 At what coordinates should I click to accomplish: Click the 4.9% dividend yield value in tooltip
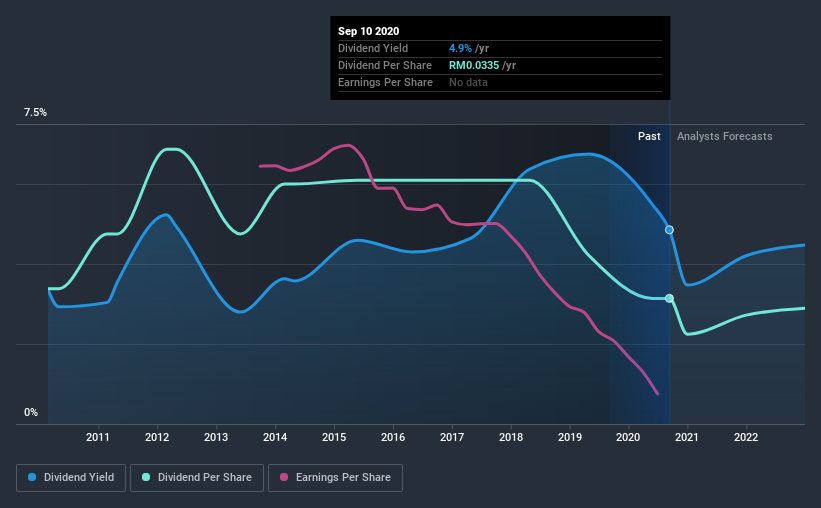pyautogui.click(x=460, y=48)
